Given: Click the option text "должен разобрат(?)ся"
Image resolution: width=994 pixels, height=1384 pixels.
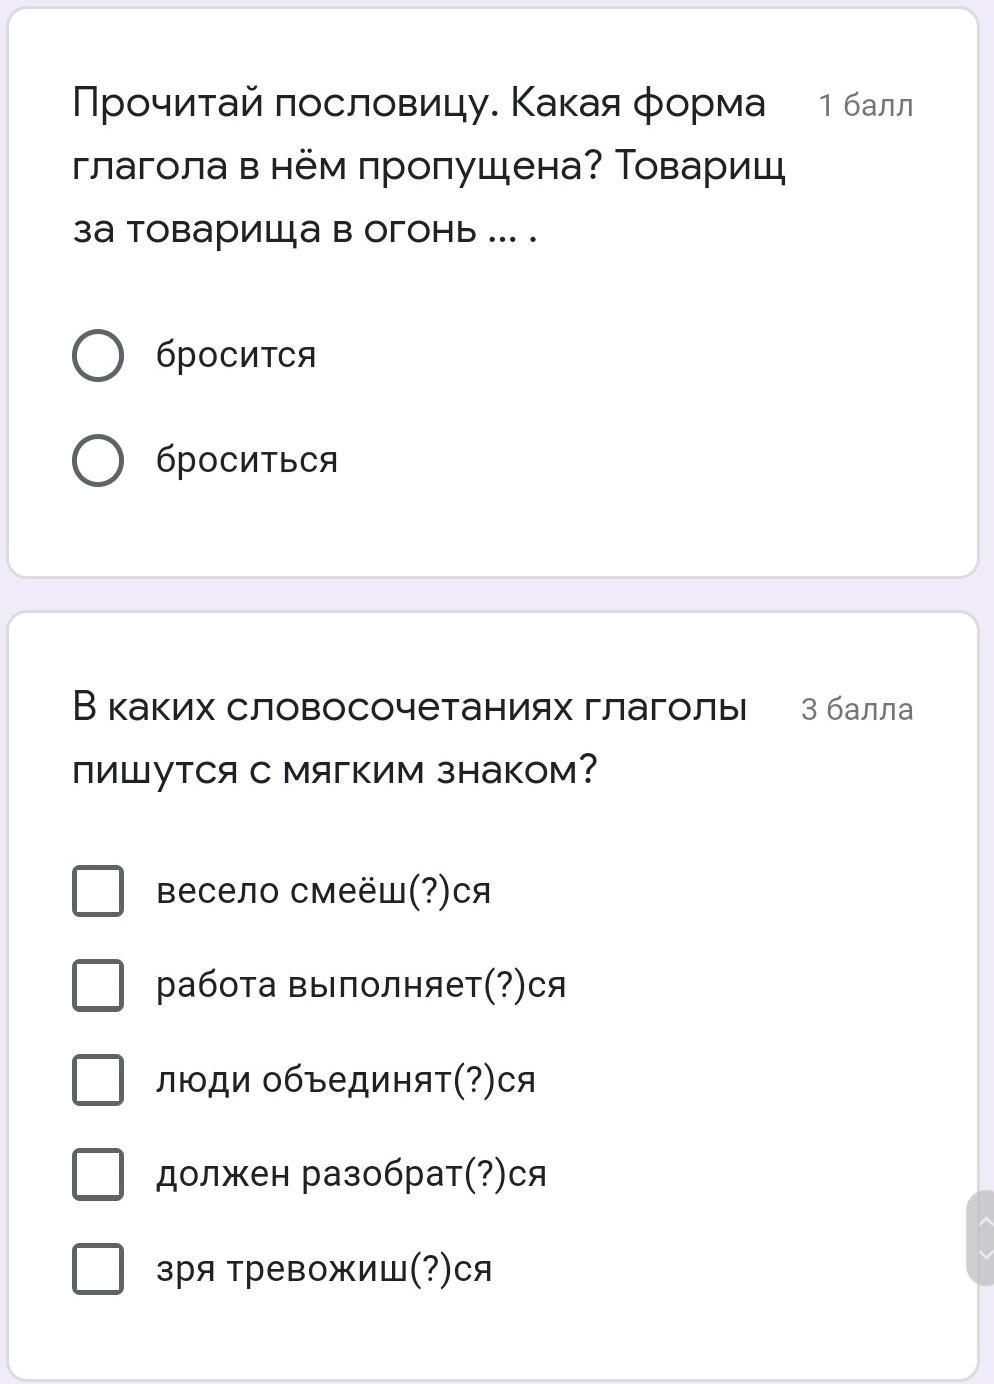Looking at the screenshot, I should [351, 1174].
